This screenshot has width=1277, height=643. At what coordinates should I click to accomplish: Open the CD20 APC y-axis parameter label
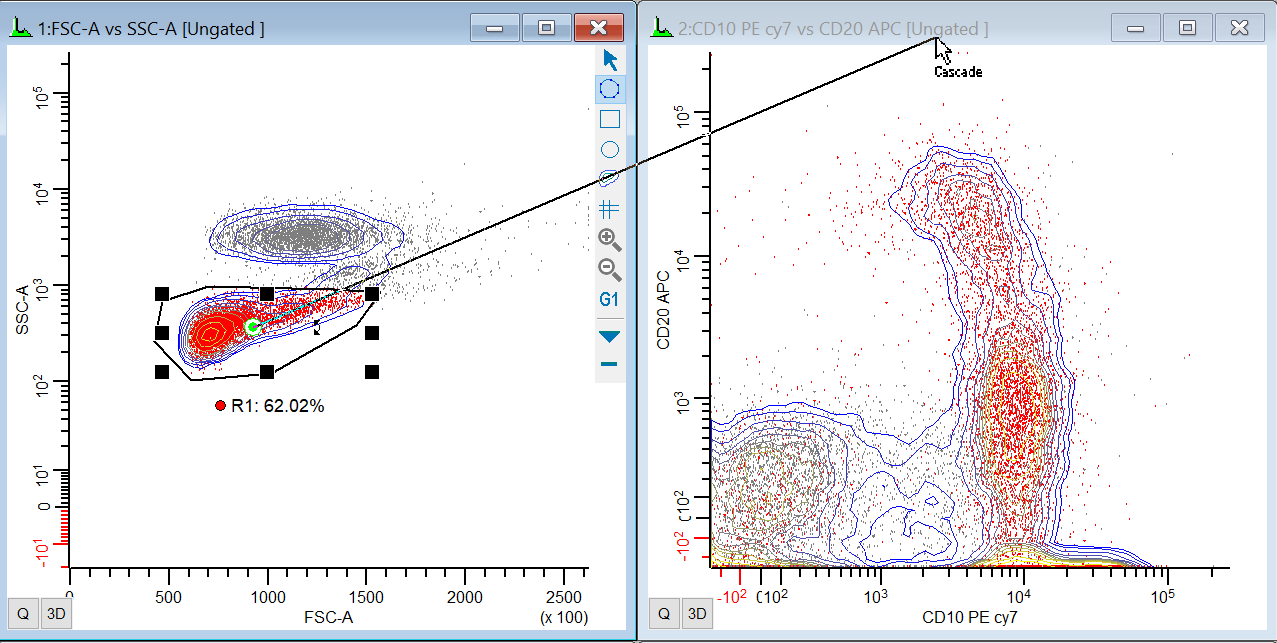coord(662,314)
